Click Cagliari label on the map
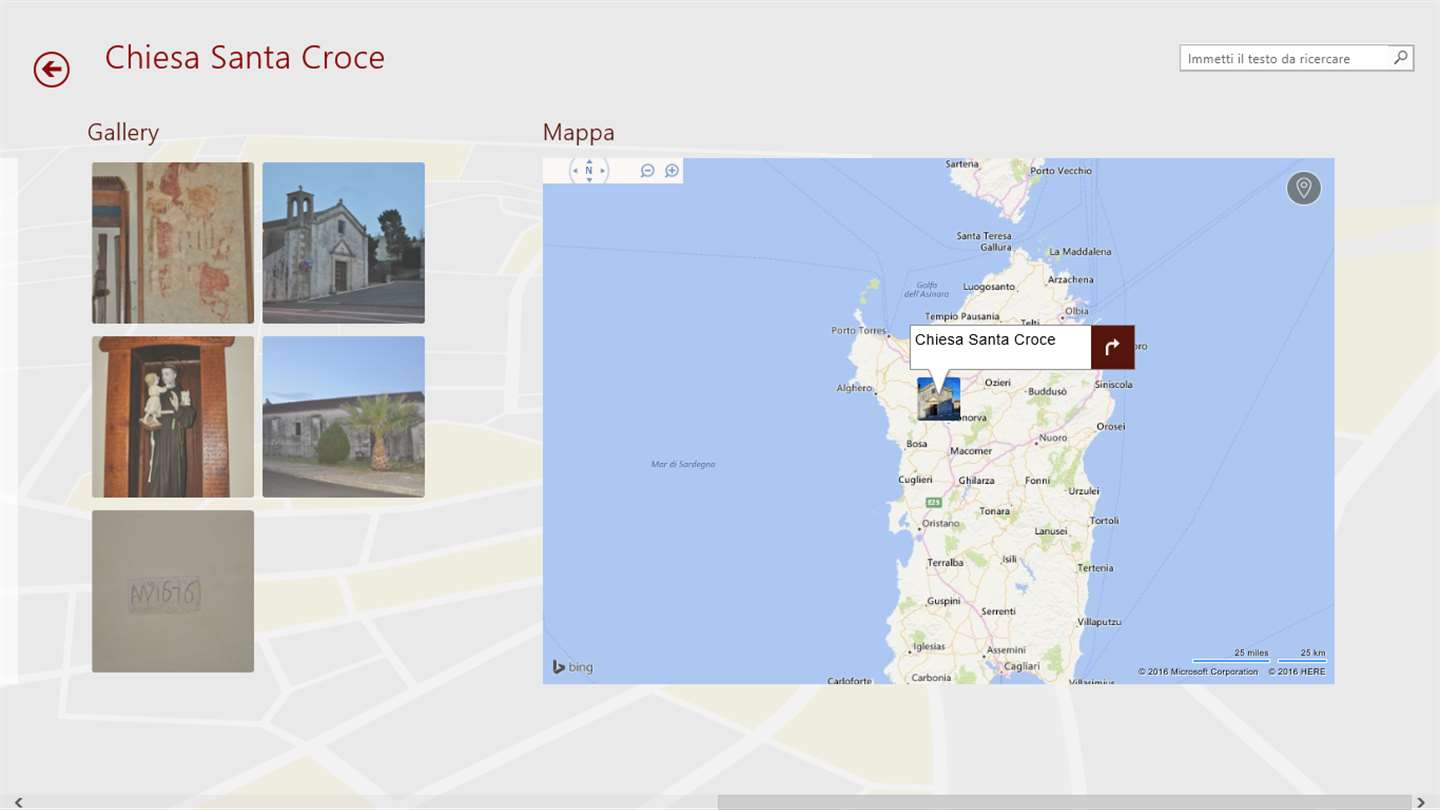Screen dimensions: 1440x810 1022,666
